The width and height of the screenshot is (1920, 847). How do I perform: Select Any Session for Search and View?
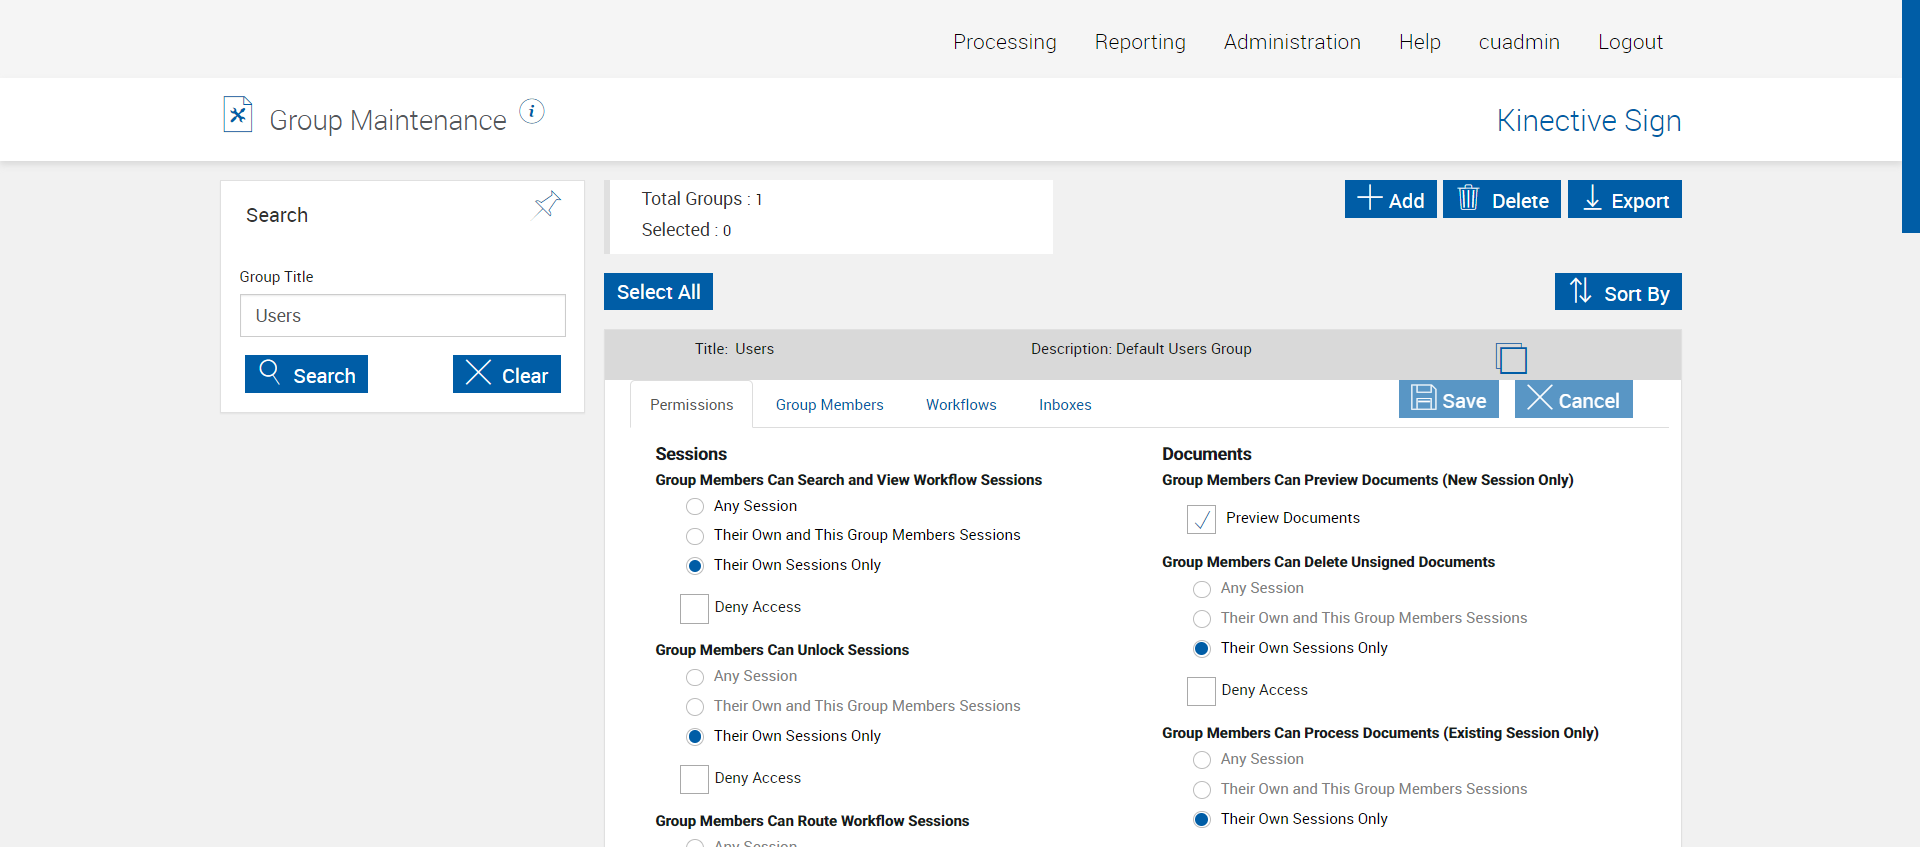tap(695, 507)
